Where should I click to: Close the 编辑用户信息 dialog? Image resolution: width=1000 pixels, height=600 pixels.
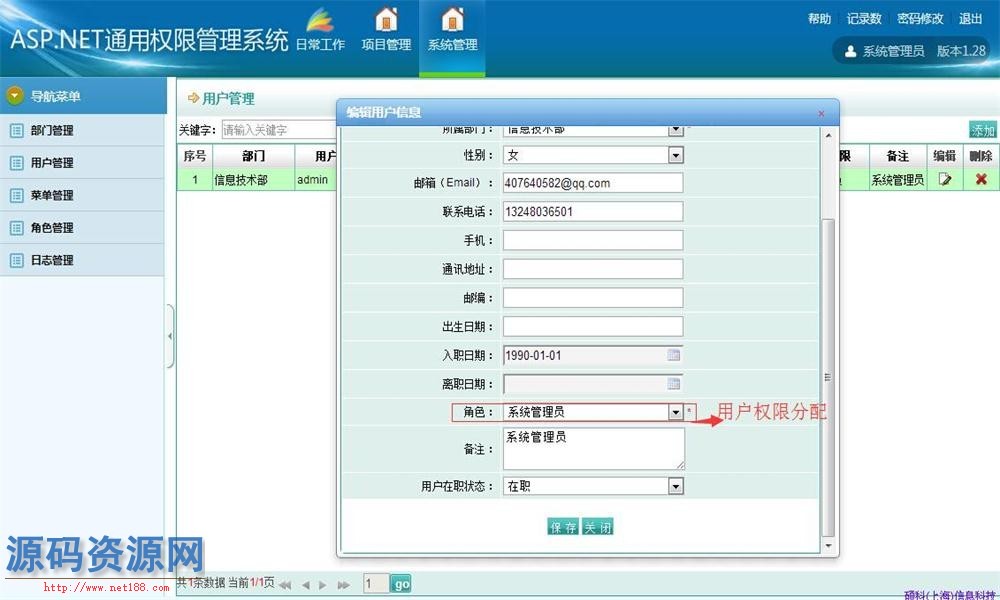click(x=821, y=113)
